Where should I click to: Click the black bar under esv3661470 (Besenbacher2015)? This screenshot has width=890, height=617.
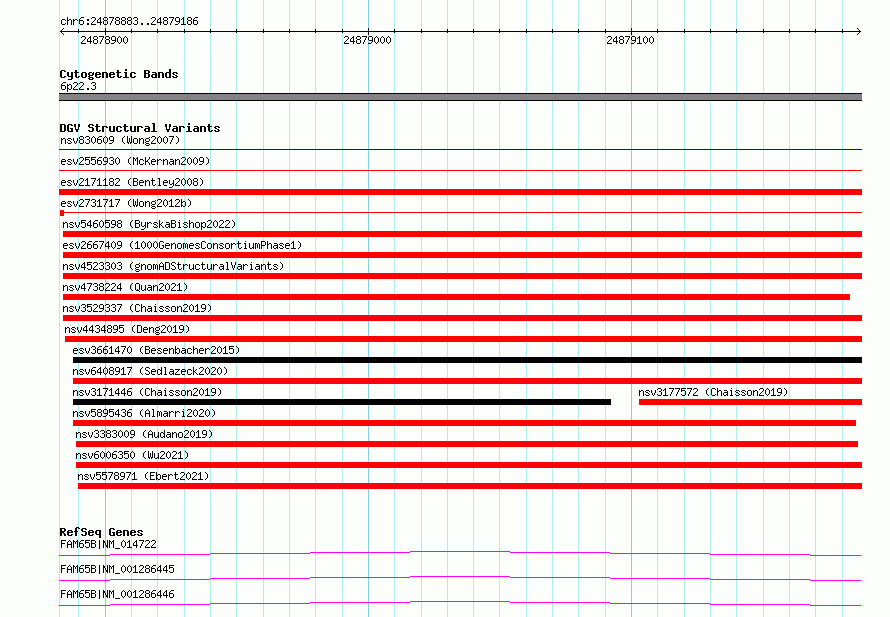467,360
